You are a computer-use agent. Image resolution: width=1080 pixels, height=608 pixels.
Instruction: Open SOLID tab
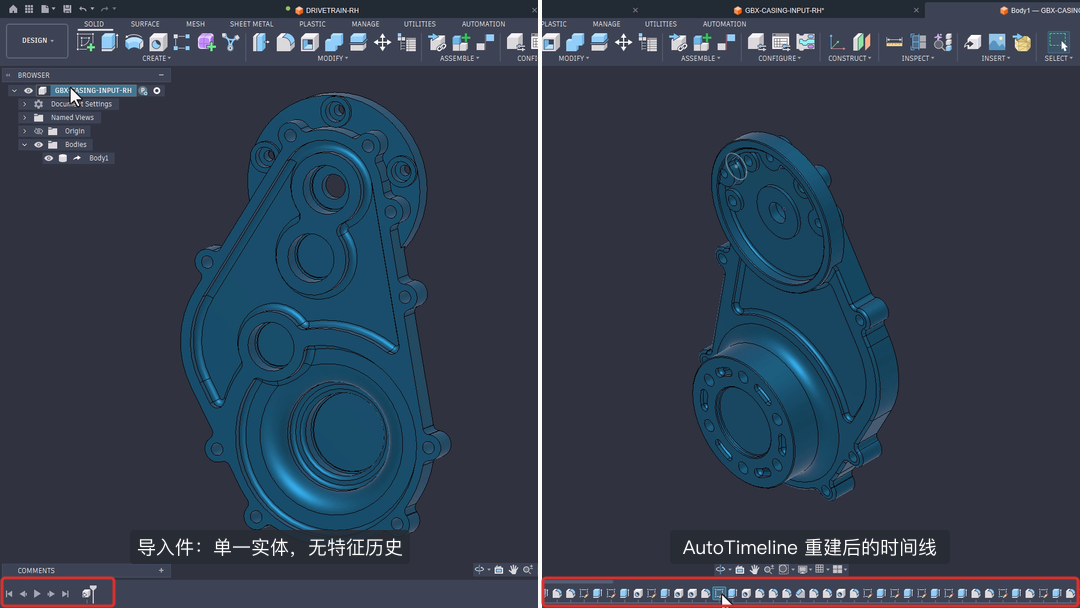94,24
